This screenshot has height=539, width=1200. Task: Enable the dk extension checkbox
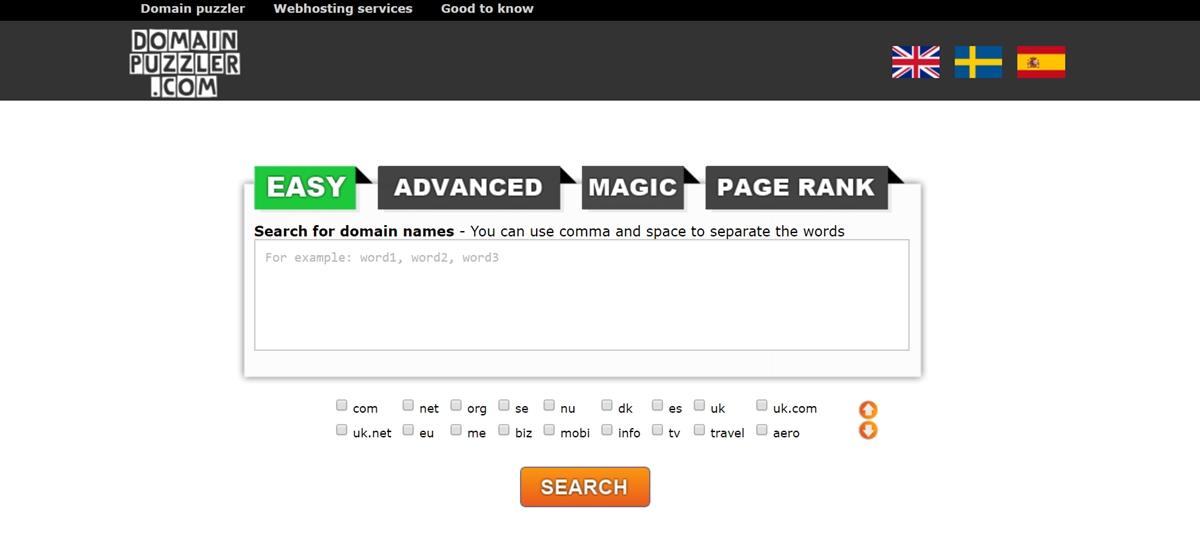(x=607, y=406)
